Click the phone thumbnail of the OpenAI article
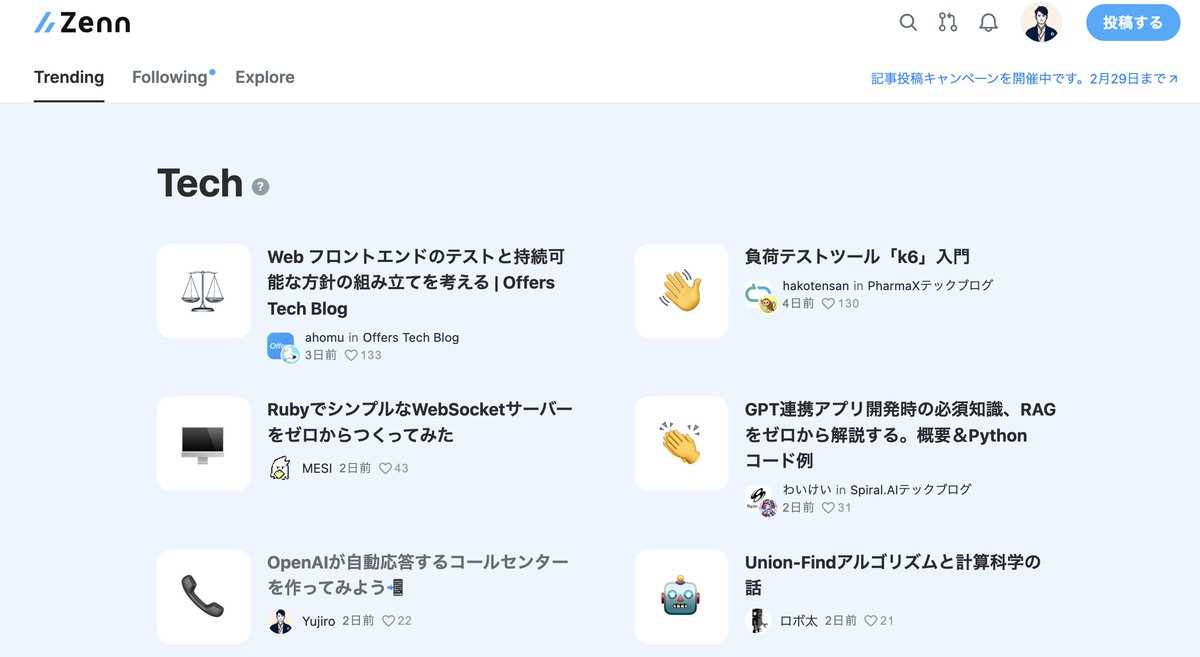Screen dimensions: 1200x657 click(x=203, y=597)
